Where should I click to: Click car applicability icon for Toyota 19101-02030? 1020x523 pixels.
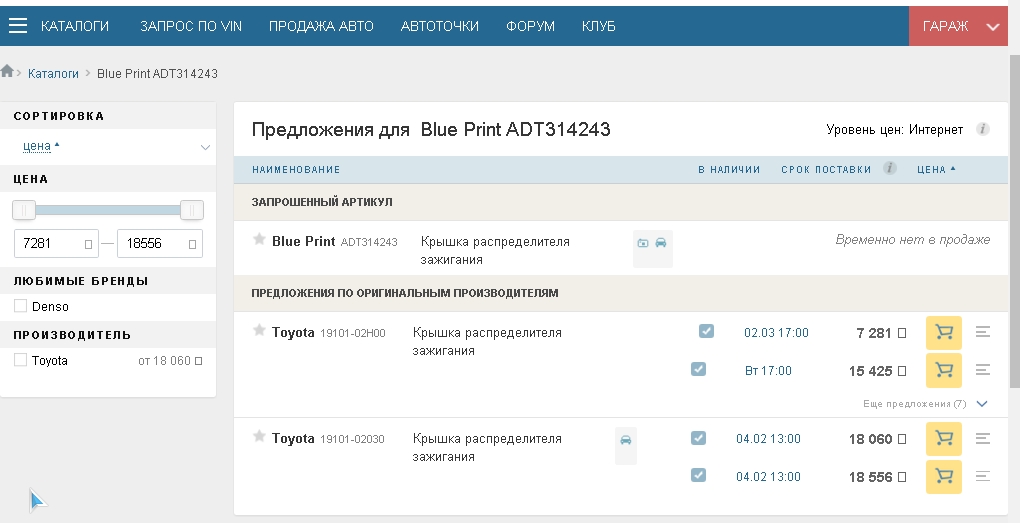point(626,439)
